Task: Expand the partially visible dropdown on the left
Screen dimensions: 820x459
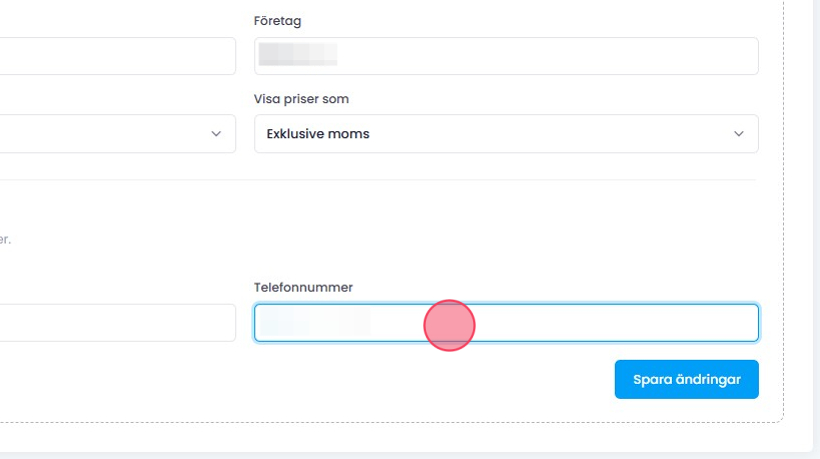Action: [x=110, y=134]
